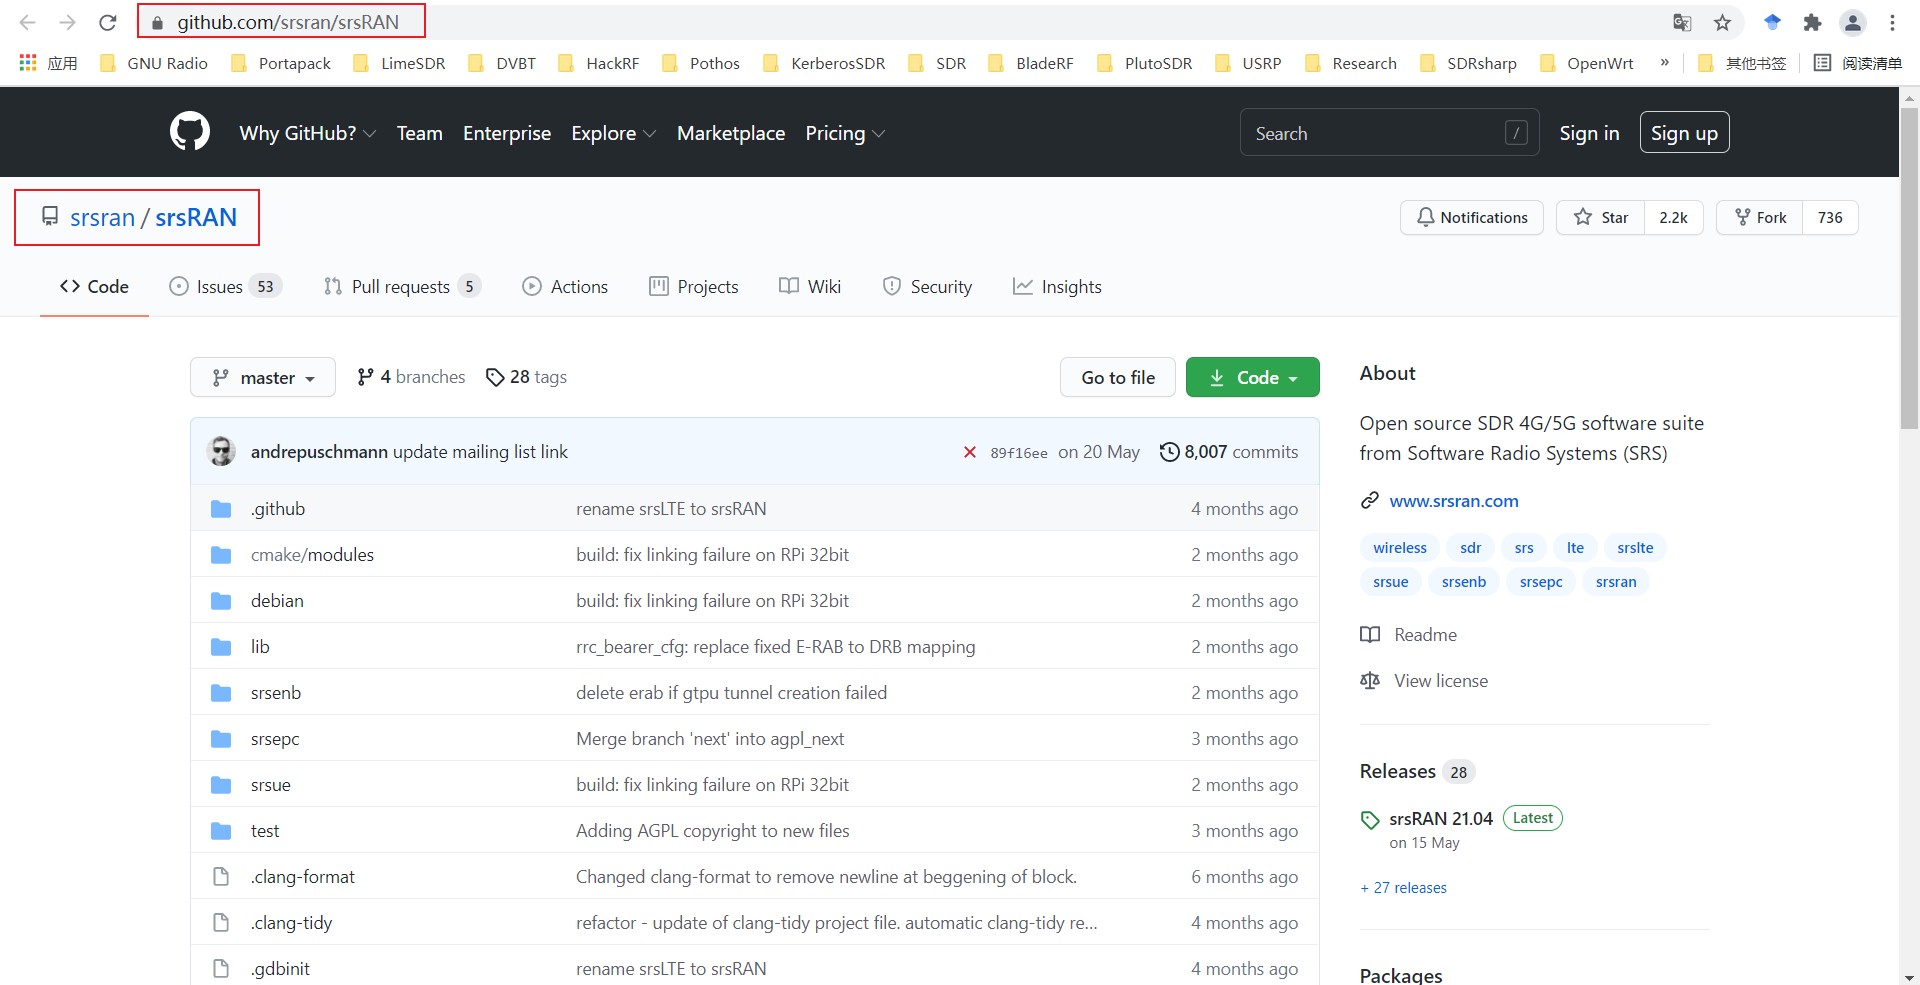This screenshot has width=1920, height=985.
Task: Click the srsRAN 21.04 release link
Action: (1441, 818)
